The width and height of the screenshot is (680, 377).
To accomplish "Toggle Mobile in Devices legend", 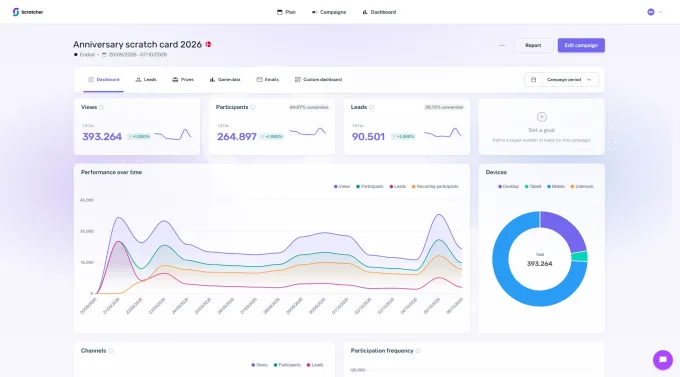I will coord(556,187).
